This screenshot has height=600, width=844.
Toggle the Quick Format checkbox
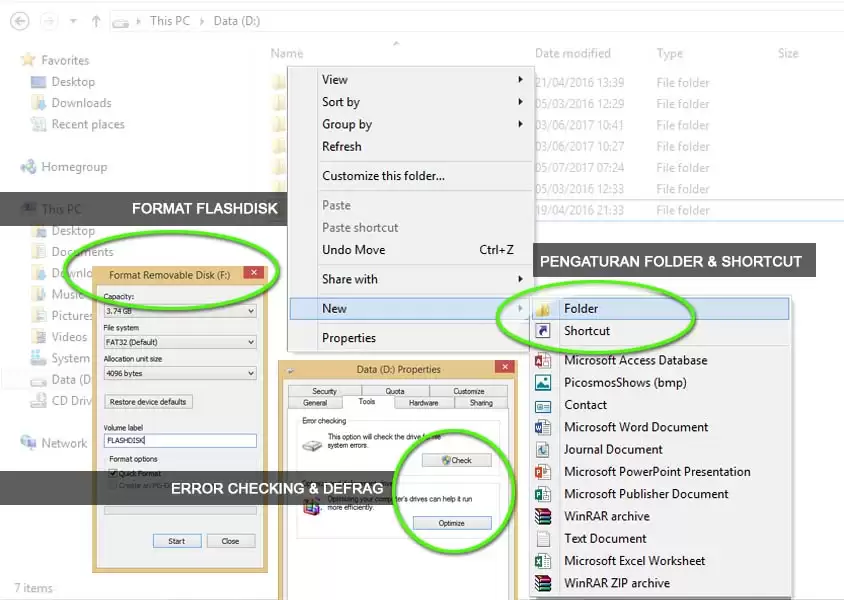113,473
